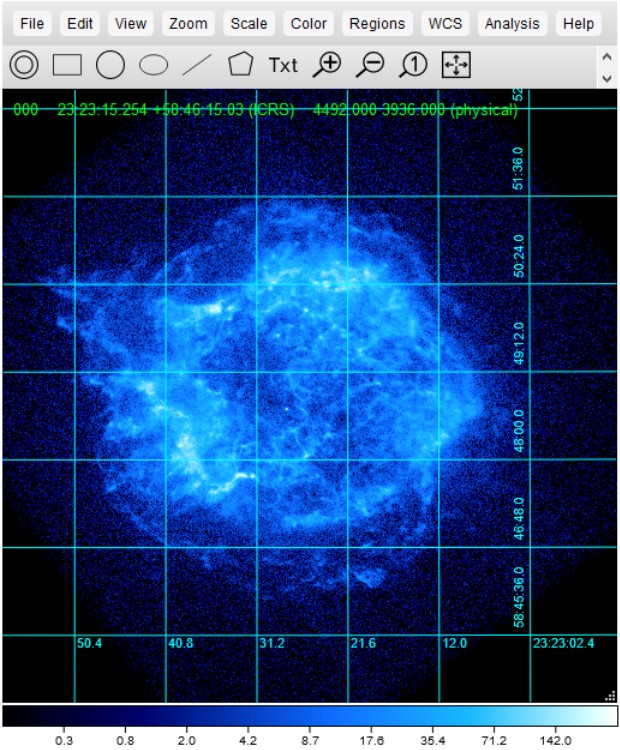Open the Color menu

tap(309, 23)
